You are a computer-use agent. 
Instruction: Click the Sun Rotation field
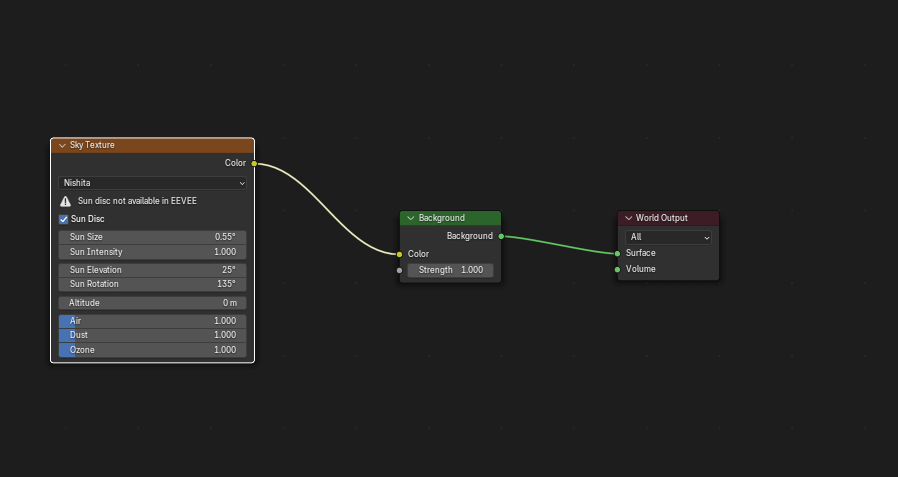[x=152, y=284]
